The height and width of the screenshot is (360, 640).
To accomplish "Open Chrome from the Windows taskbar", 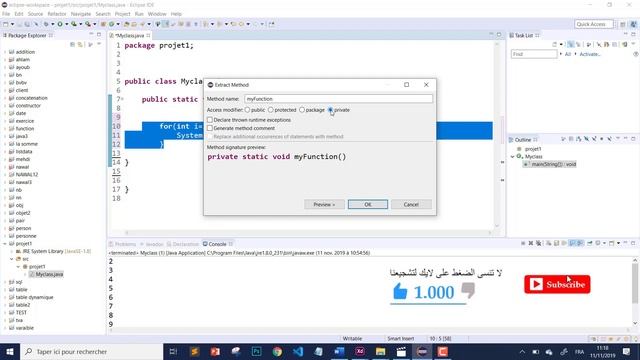I will [278, 351].
